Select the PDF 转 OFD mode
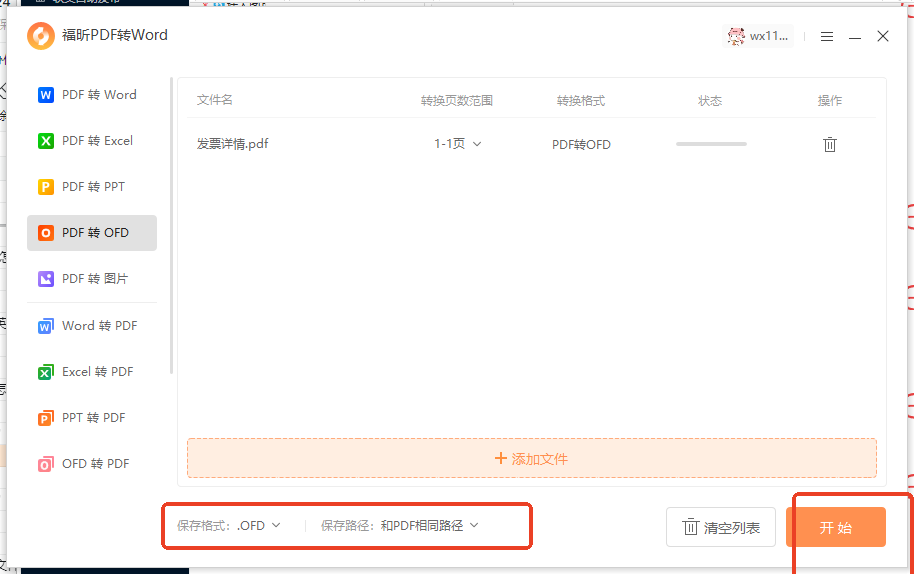The width and height of the screenshot is (914, 574). tap(92, 233)
